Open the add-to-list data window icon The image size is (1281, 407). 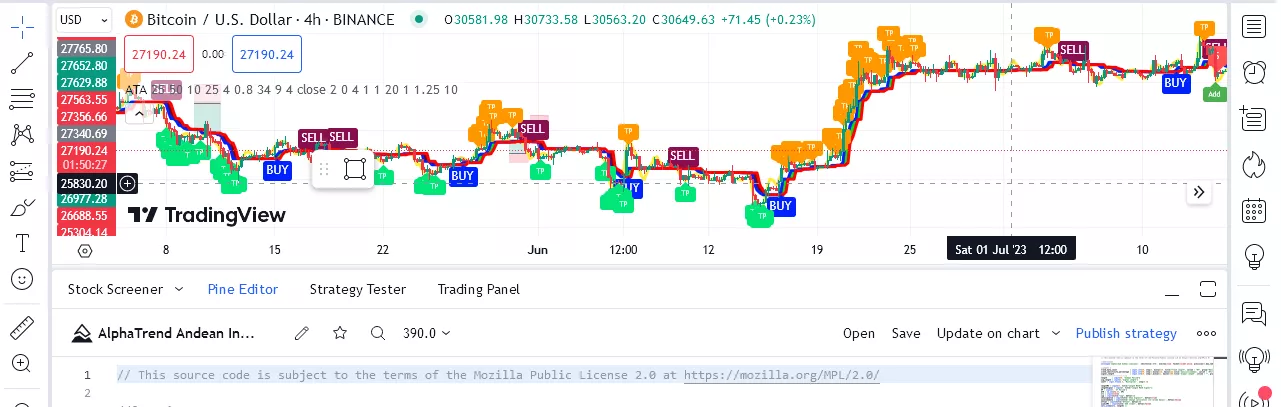pyautogui.click(x=1253, y=118)
